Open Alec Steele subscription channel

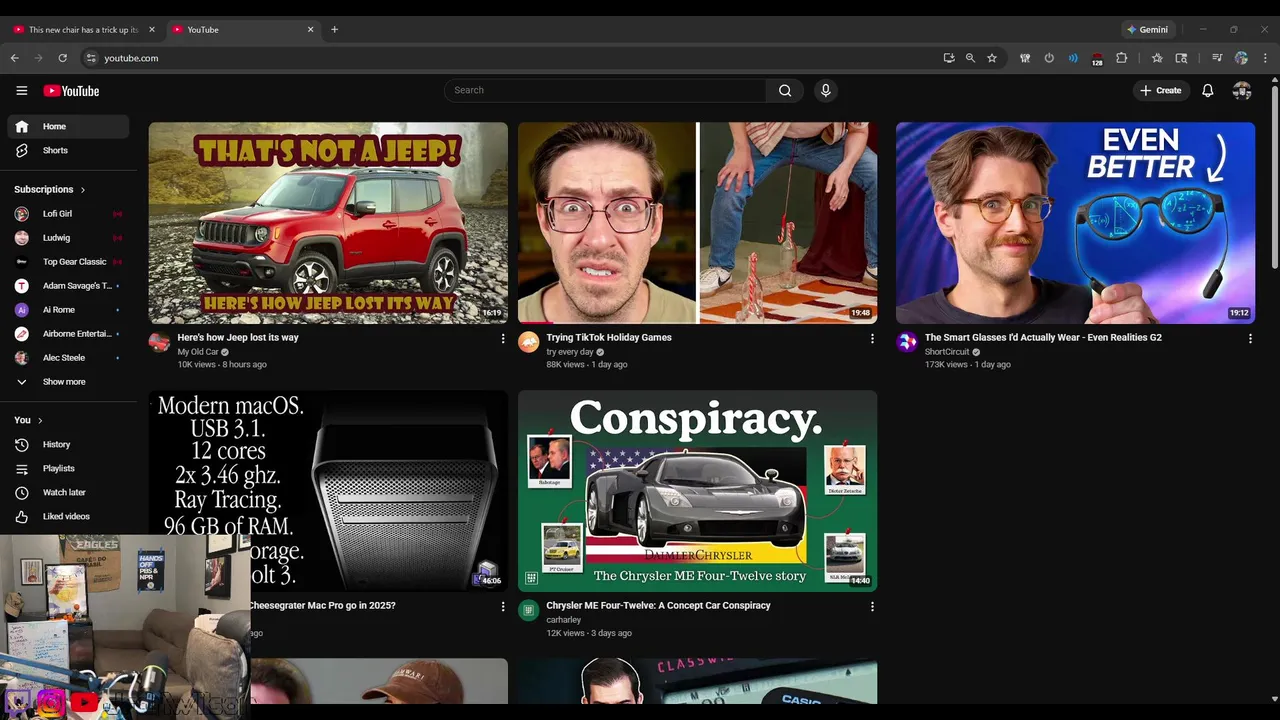(x=68, y=358)
